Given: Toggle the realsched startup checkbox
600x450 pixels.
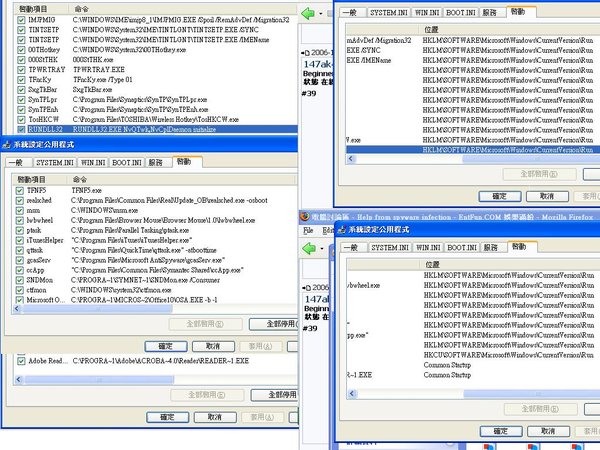Looking at the screenshot, I should [20, 200].
